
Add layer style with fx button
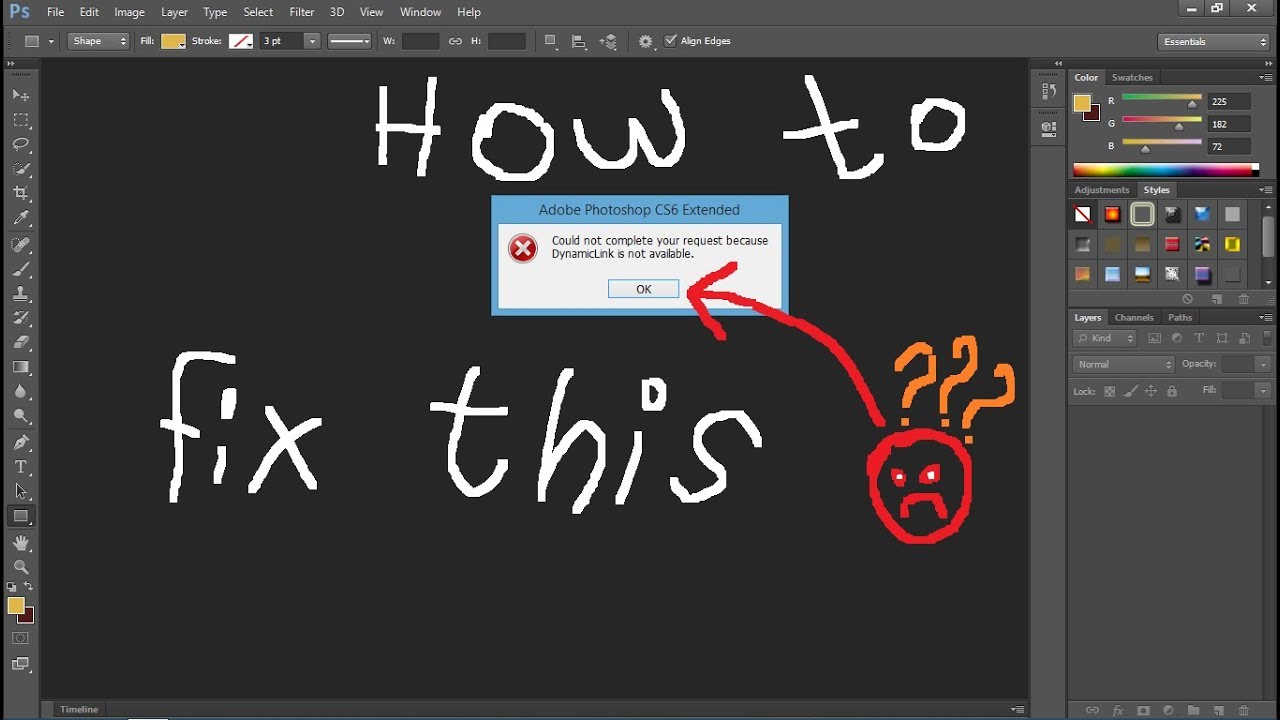1117,710
